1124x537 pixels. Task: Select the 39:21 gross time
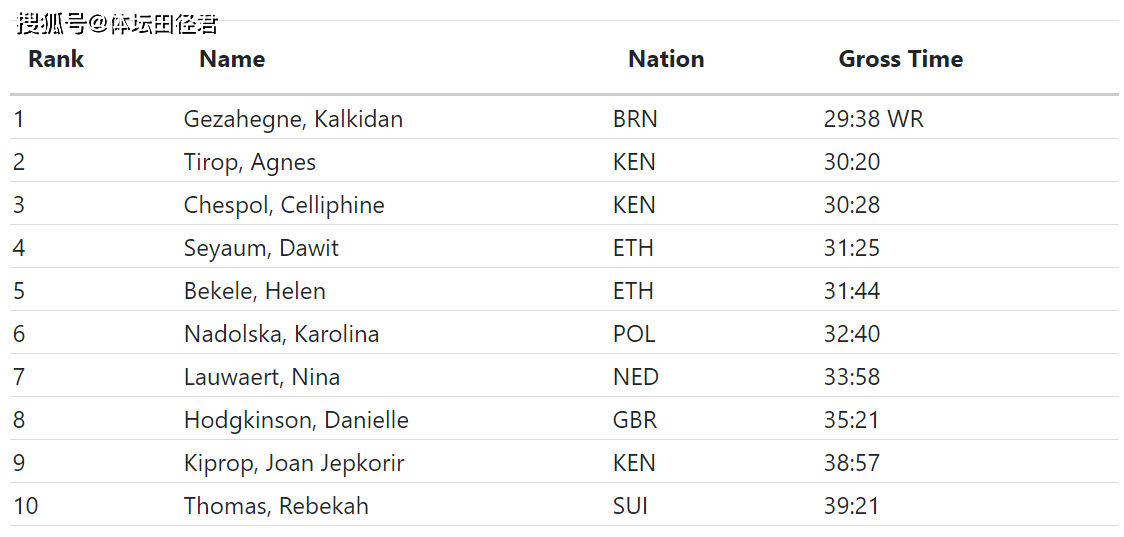click(851, 506)
